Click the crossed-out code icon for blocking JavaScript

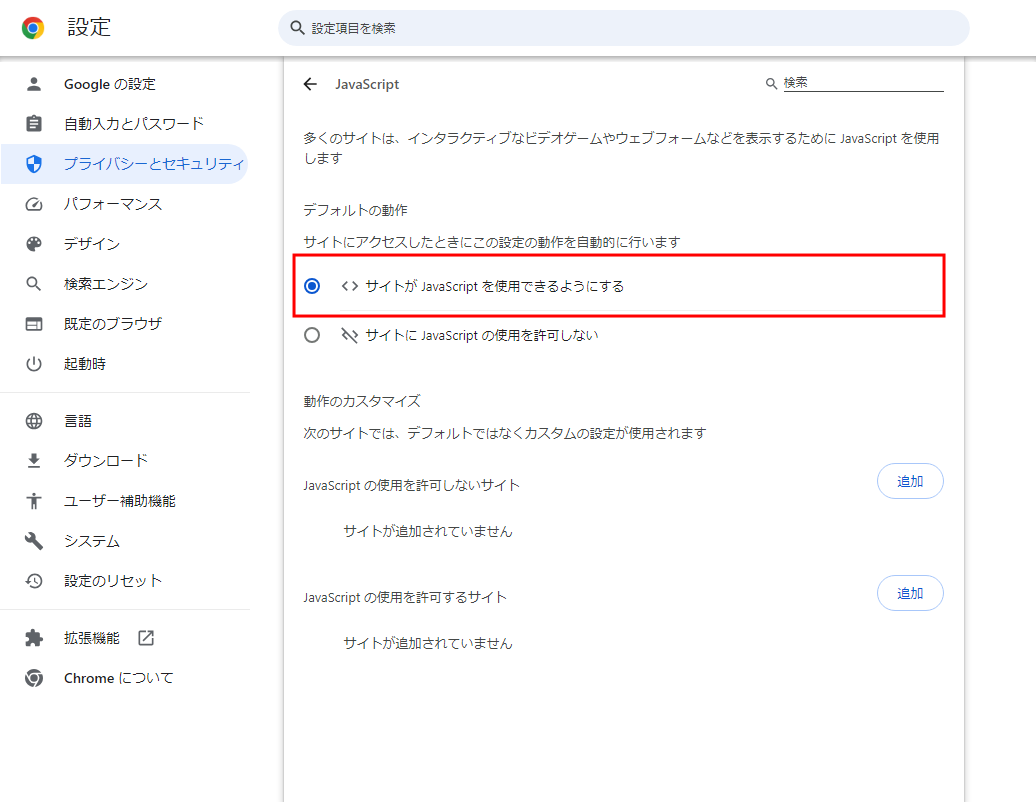click(x=350, y=335)
